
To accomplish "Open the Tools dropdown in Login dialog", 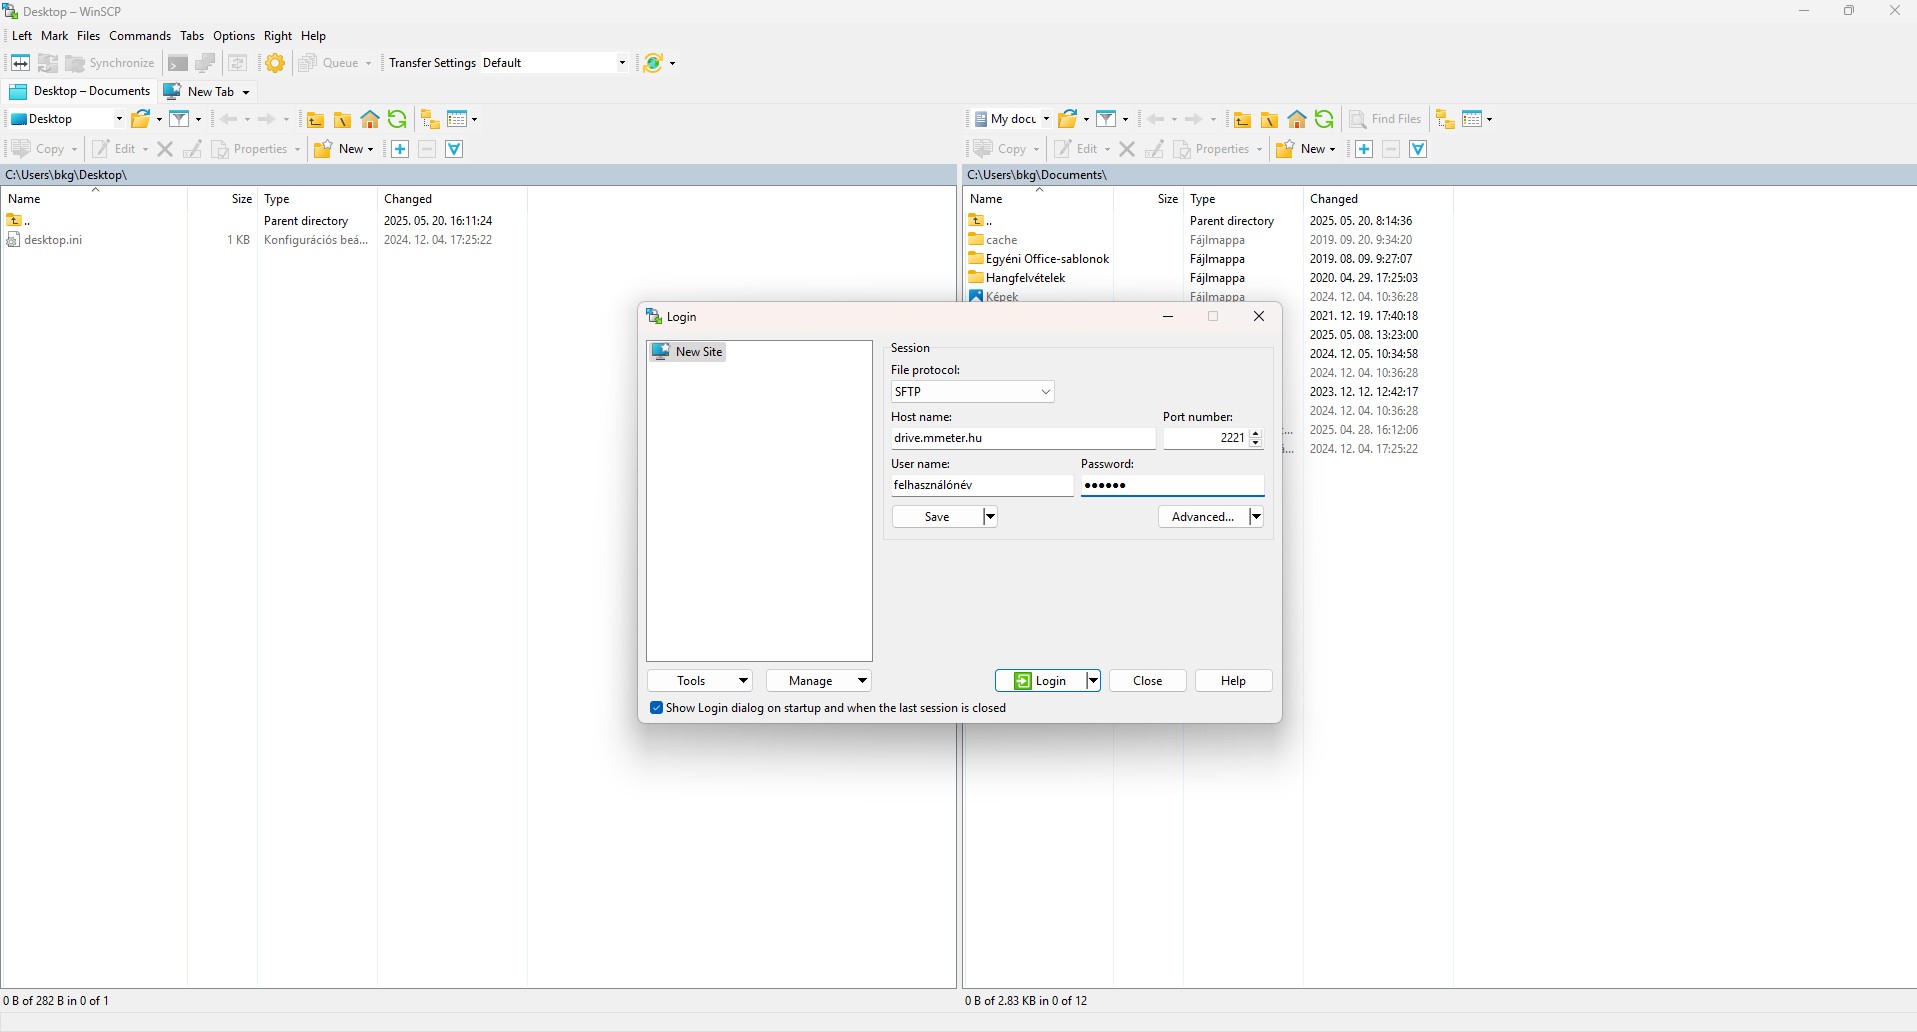I will pos(700,681).
